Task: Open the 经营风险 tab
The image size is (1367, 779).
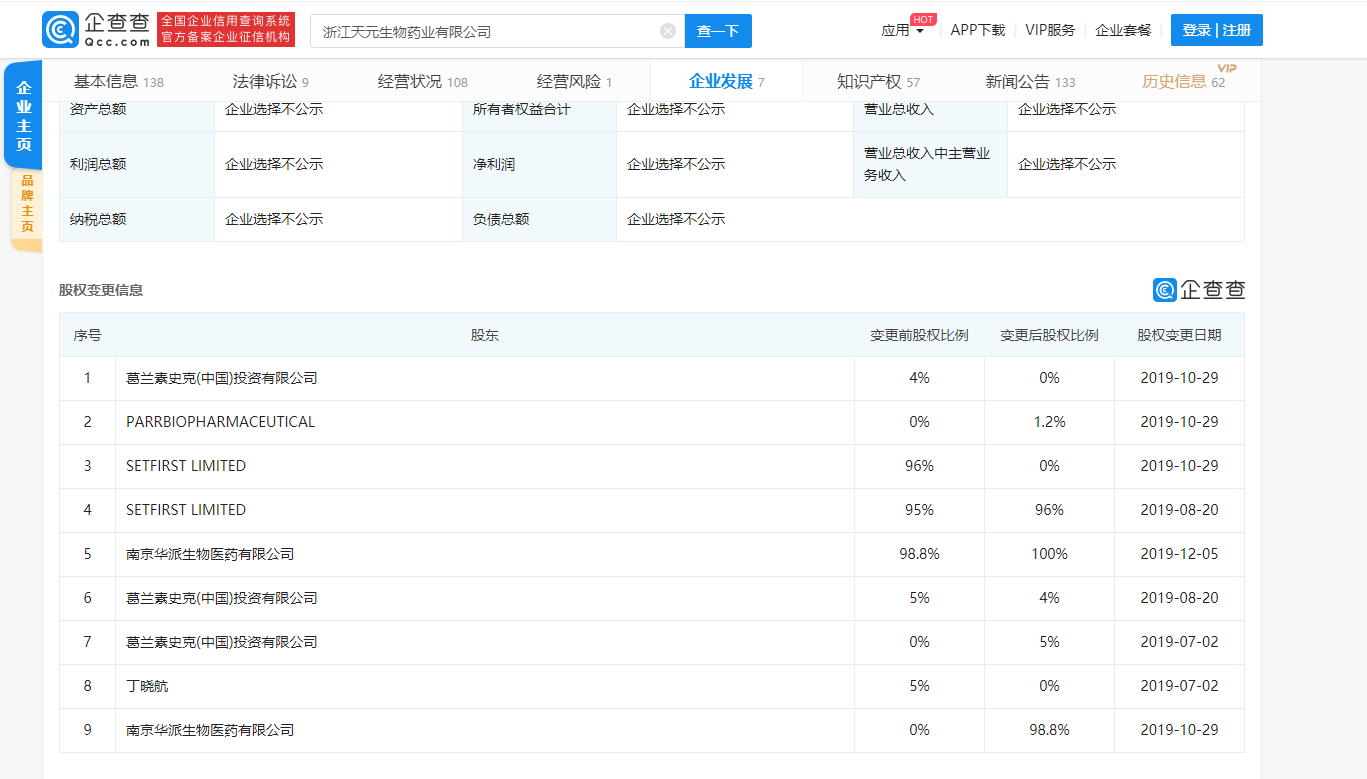Action: tap(574, 82)
